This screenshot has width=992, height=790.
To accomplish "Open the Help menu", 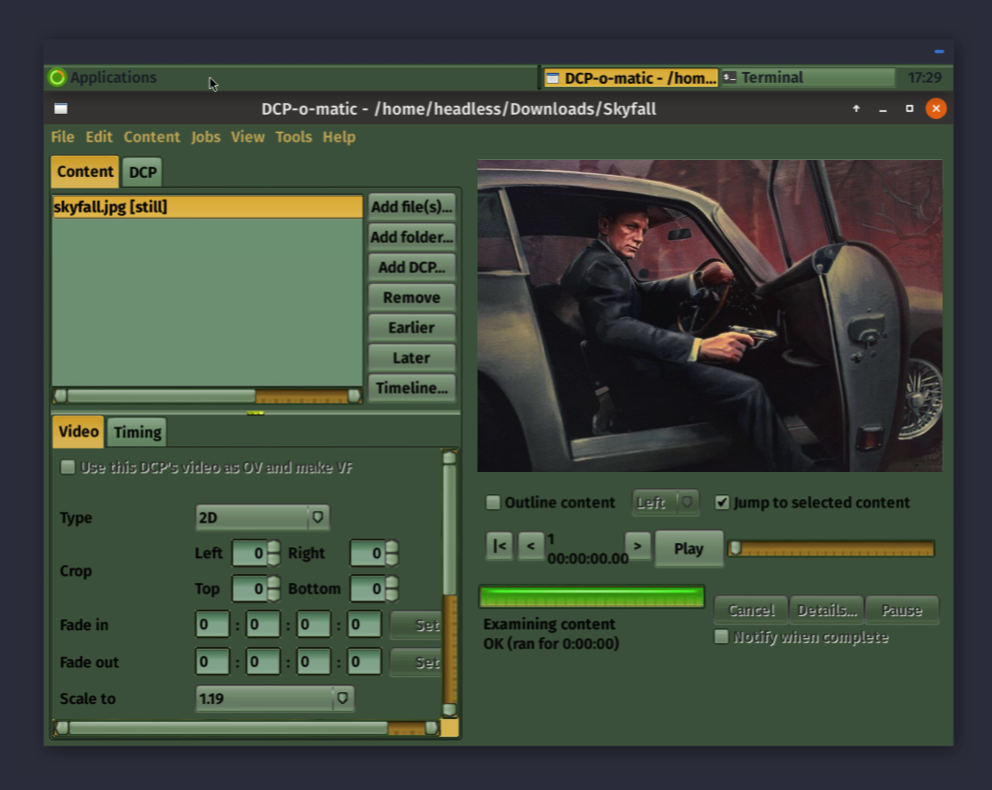I will [339, 137].
